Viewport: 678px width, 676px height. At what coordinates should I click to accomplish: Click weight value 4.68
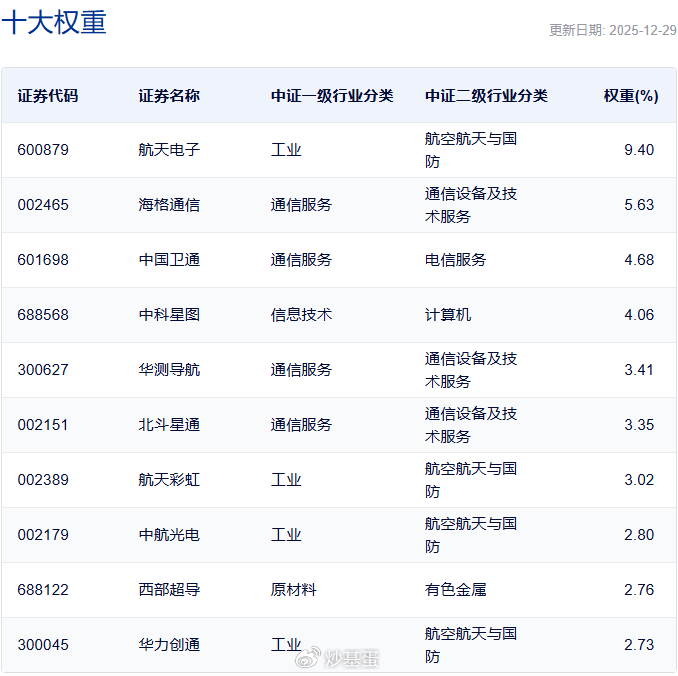pyautogui.click(x=639, y=260)
